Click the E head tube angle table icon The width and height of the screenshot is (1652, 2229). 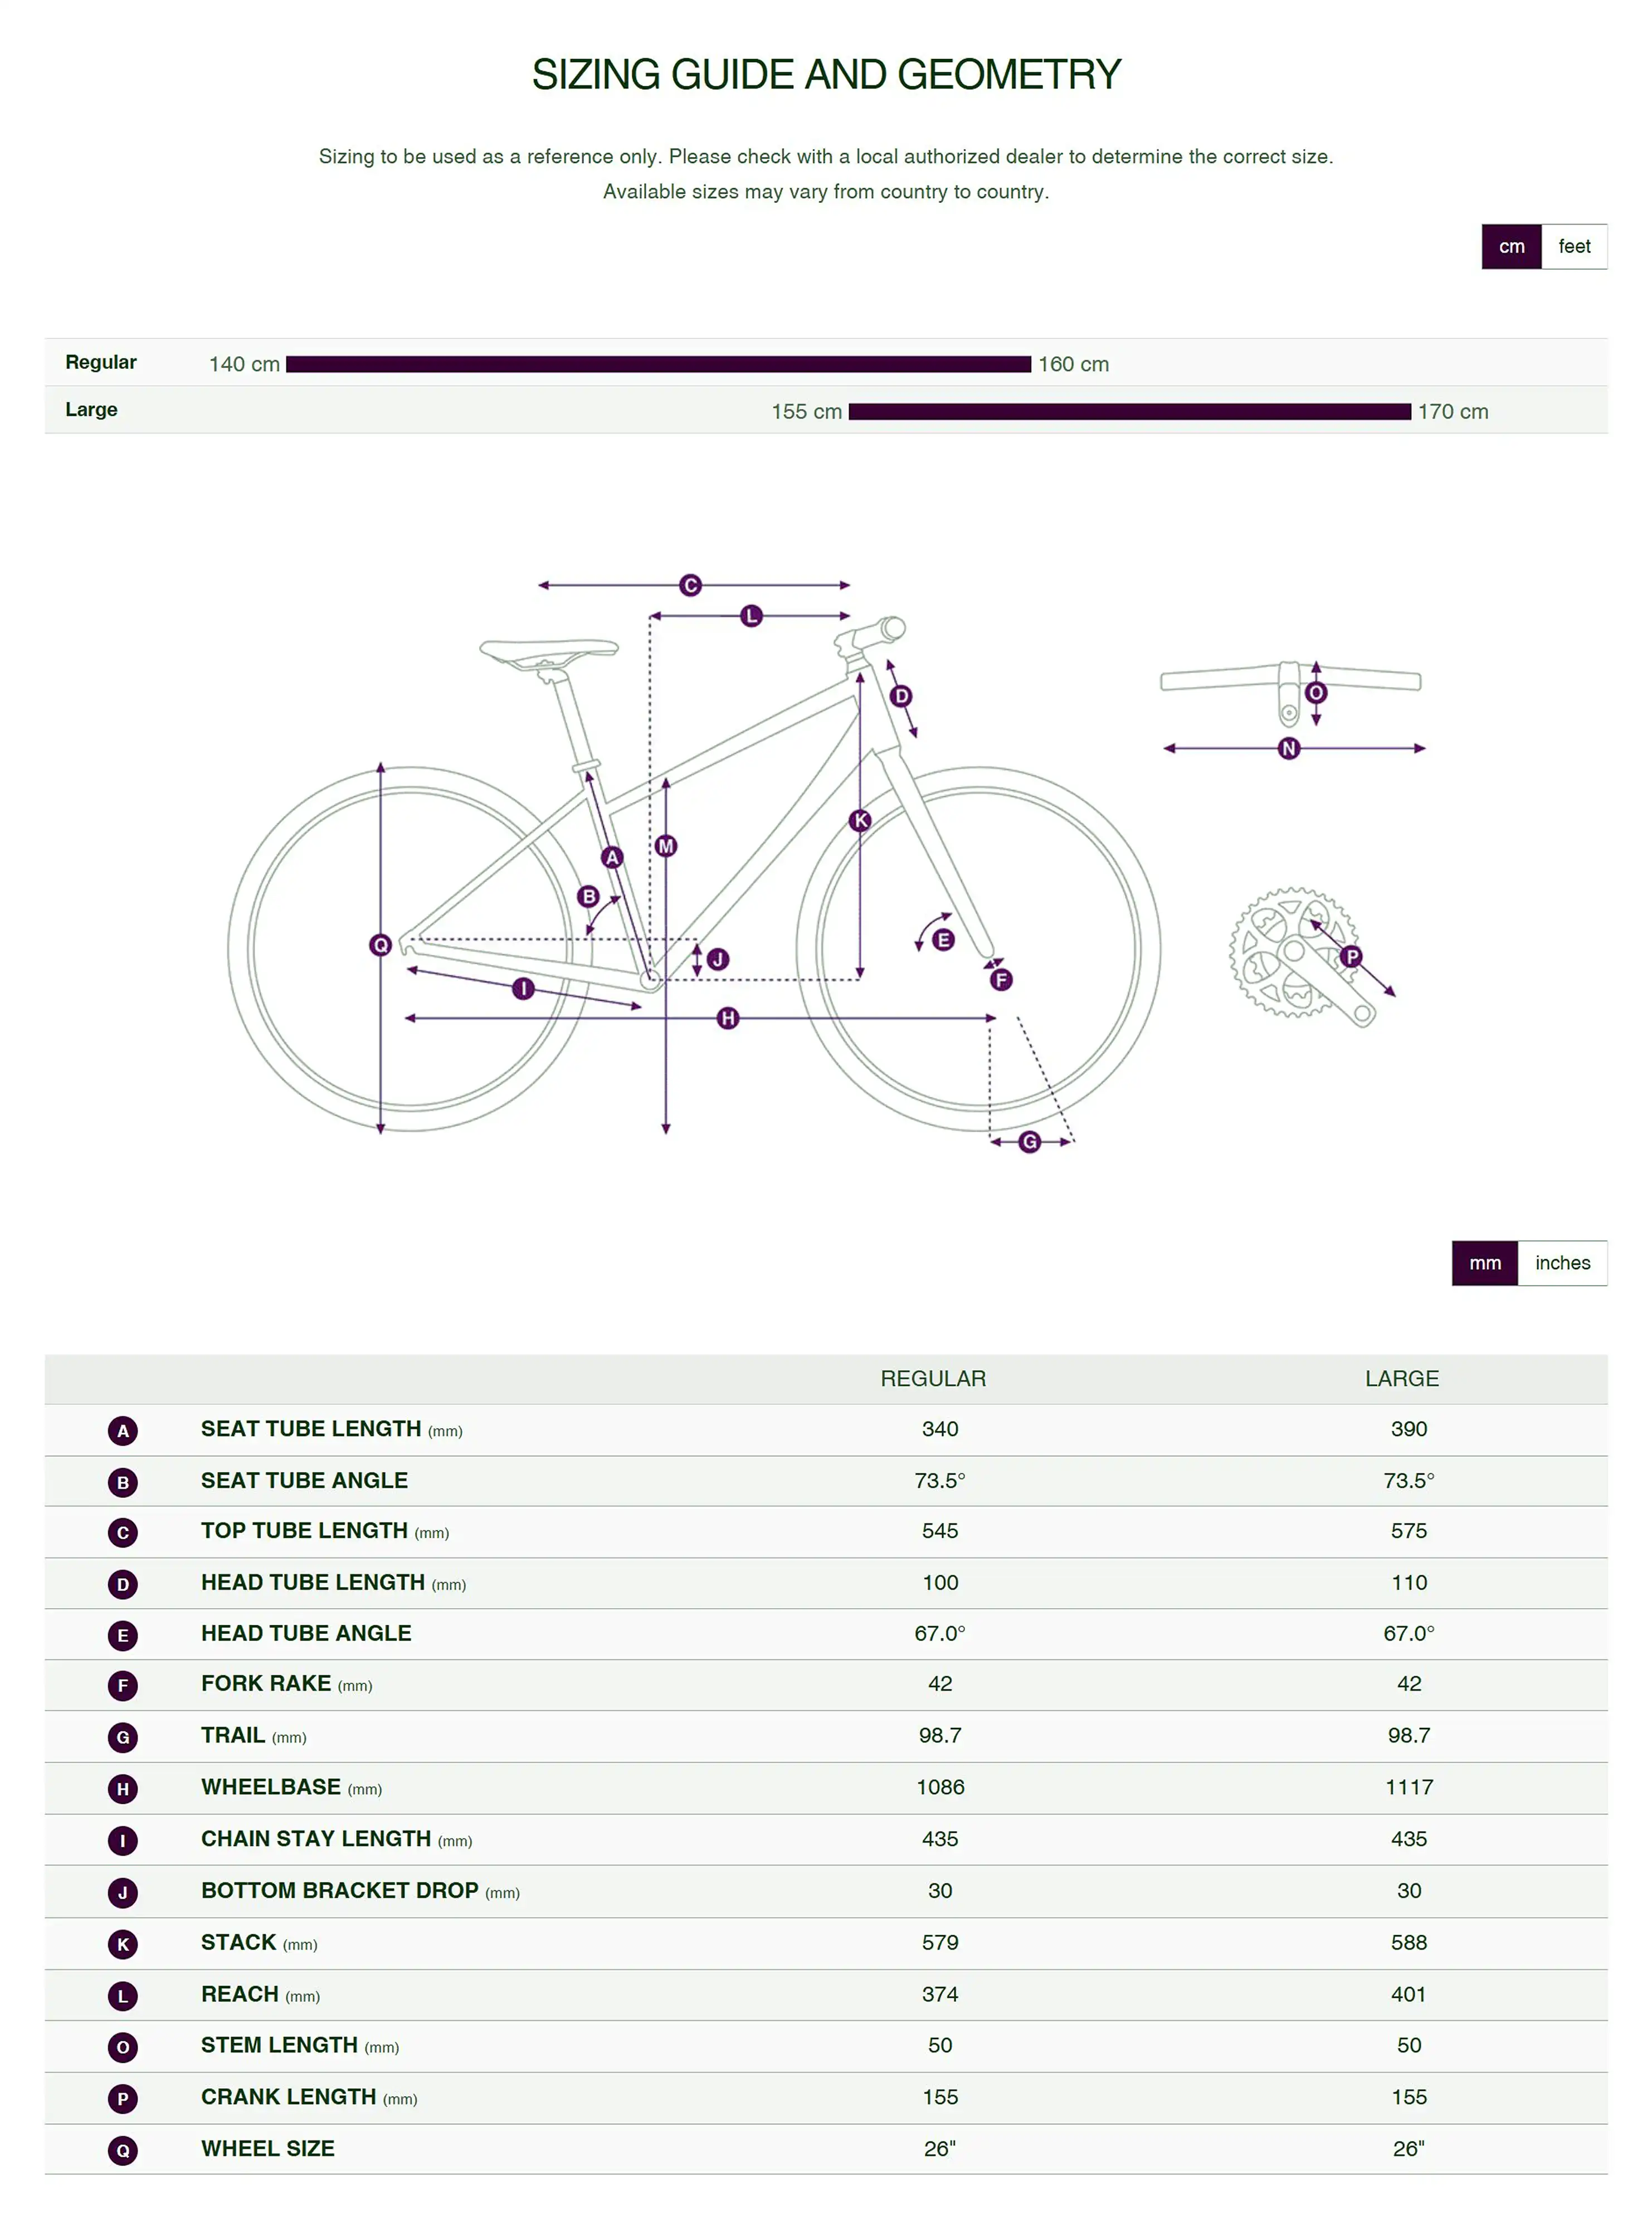coord(123,1635)
